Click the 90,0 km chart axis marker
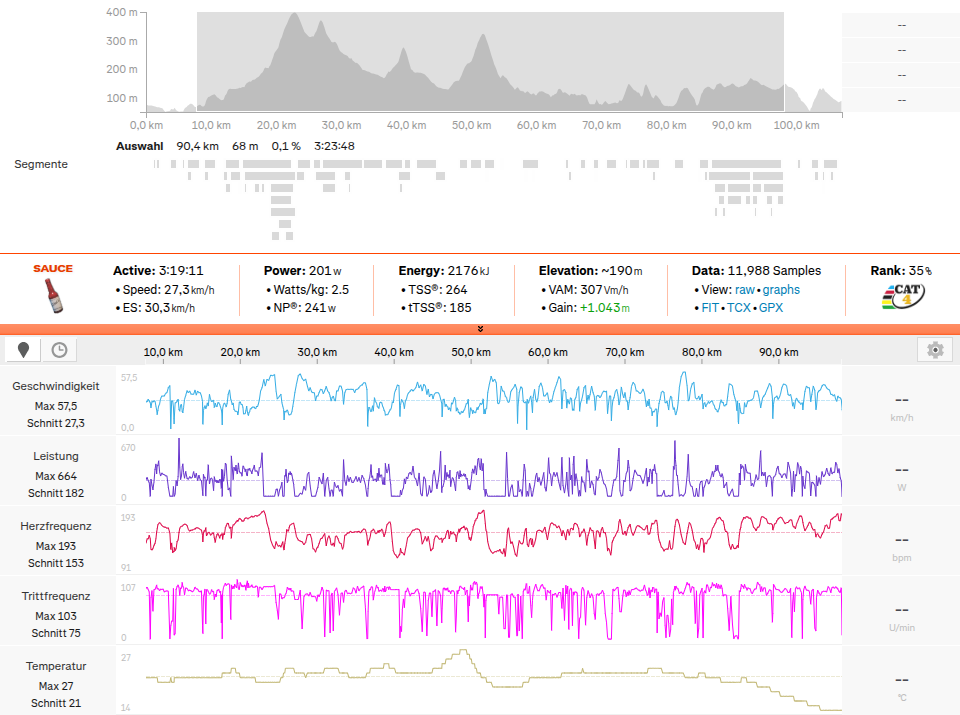This screenshot has height=715, width=960. pyautogui.click(x=779, y=353)
